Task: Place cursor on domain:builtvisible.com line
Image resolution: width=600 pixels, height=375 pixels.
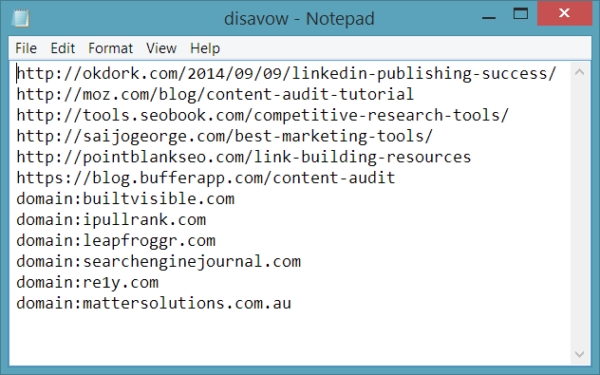Action: pos(126,199)
